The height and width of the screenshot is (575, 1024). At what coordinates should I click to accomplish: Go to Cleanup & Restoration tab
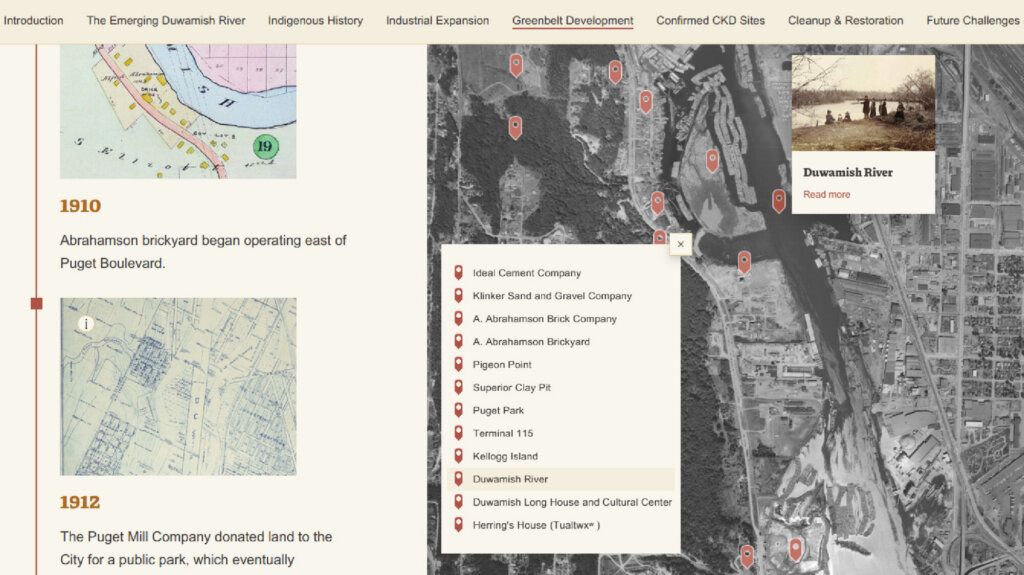pos(846,20)
